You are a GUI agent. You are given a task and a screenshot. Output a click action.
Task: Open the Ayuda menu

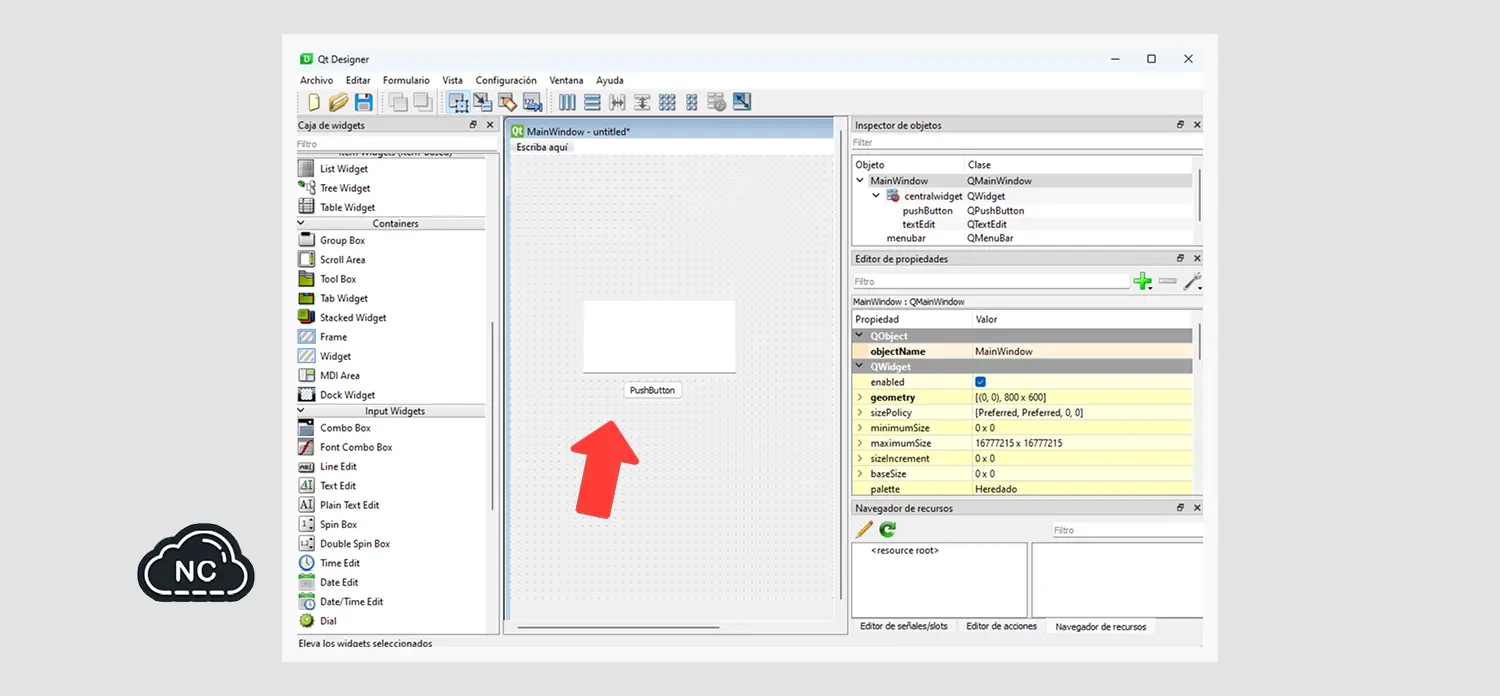[x=610, y=80]
